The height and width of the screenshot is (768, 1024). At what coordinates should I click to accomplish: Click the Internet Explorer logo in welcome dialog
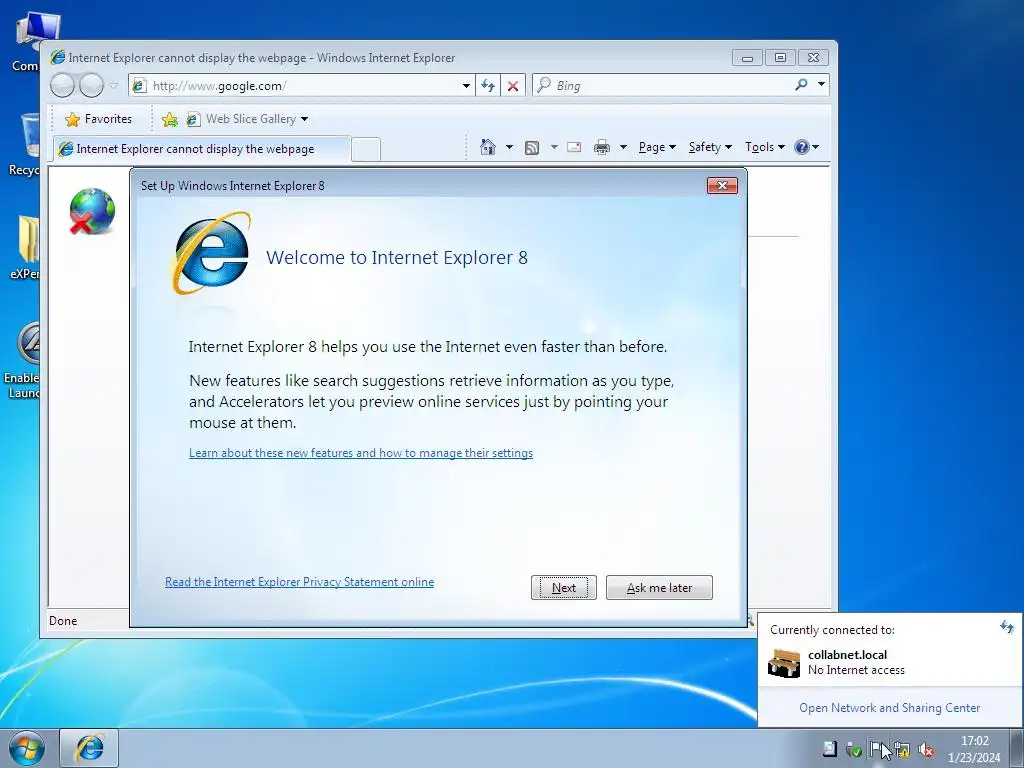(212, 253)
